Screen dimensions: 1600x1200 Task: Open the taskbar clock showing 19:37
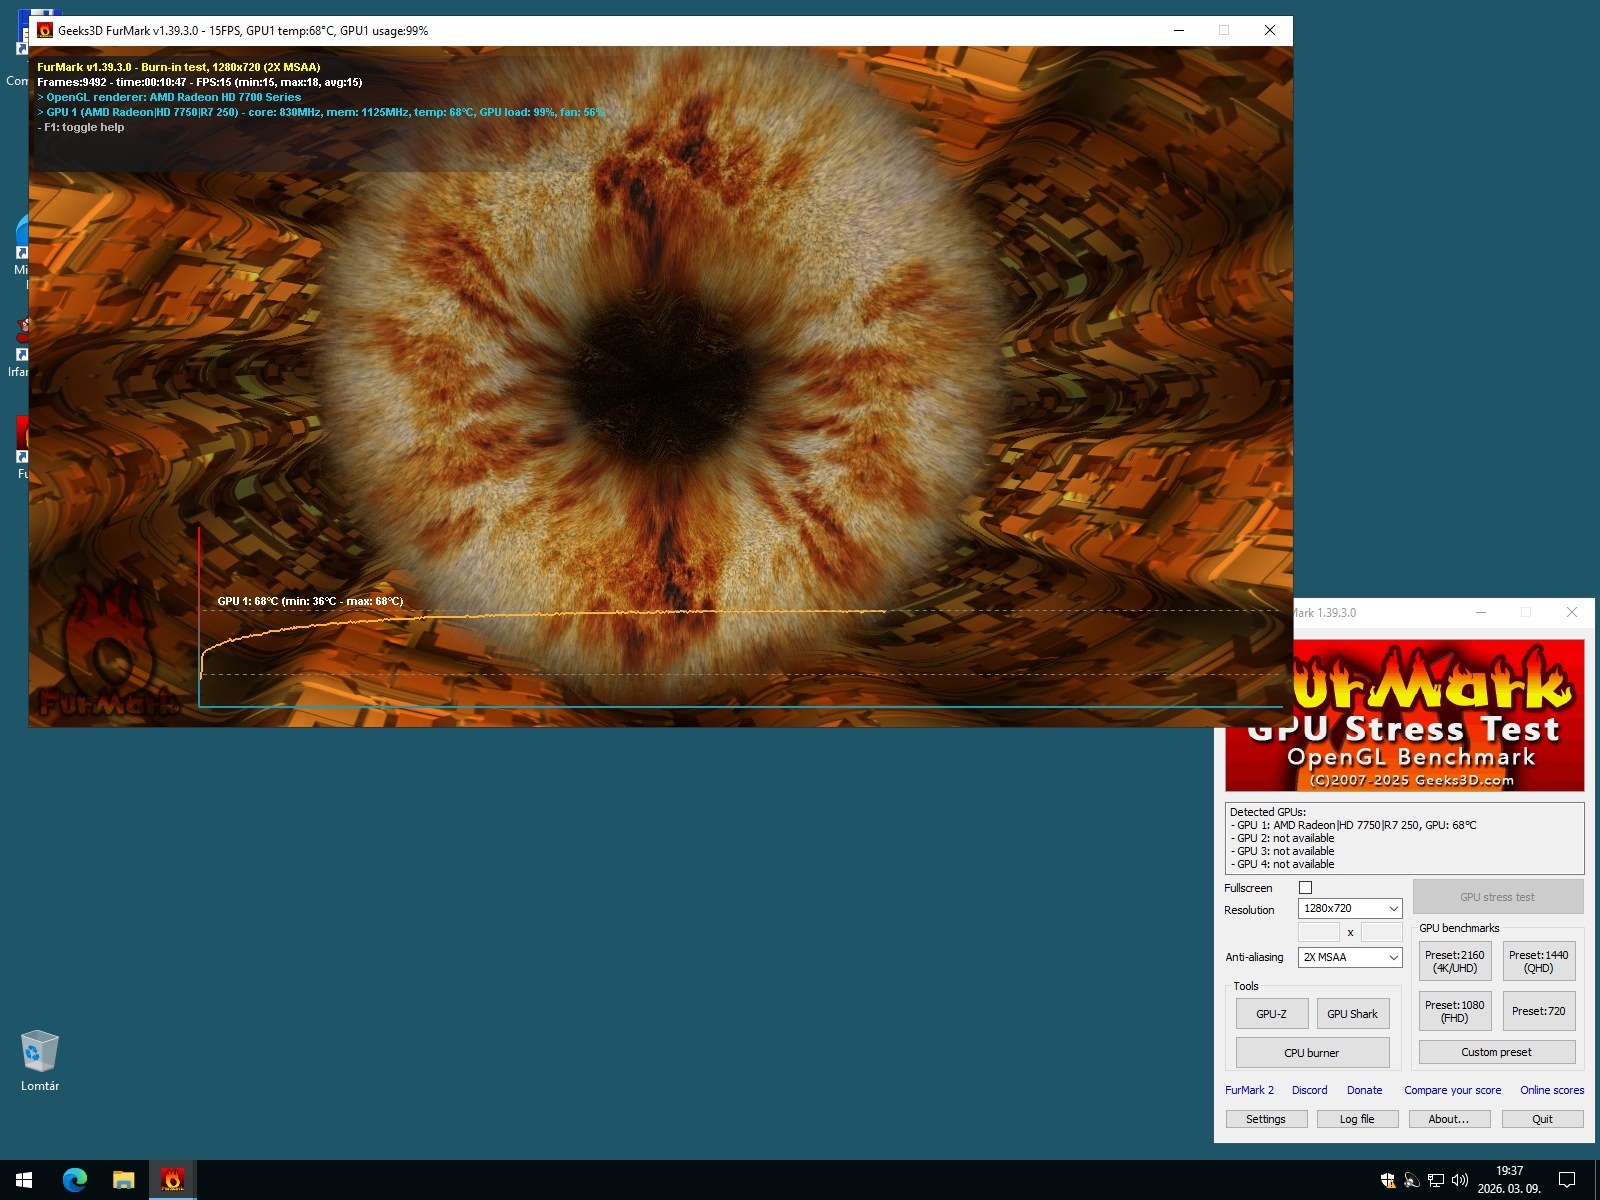coord(1510,1180)
